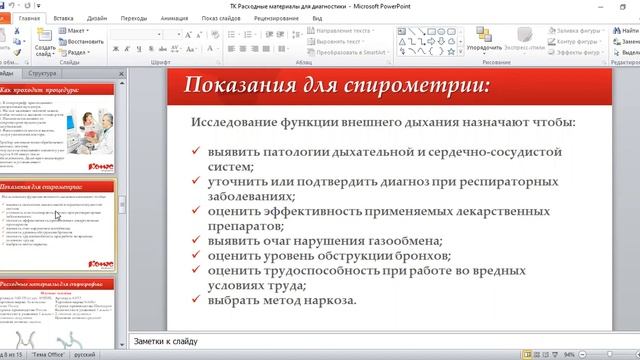Screen dimensions: 640x360
Task: Open Контур фигуры shape outline
Action: point(576,42)
